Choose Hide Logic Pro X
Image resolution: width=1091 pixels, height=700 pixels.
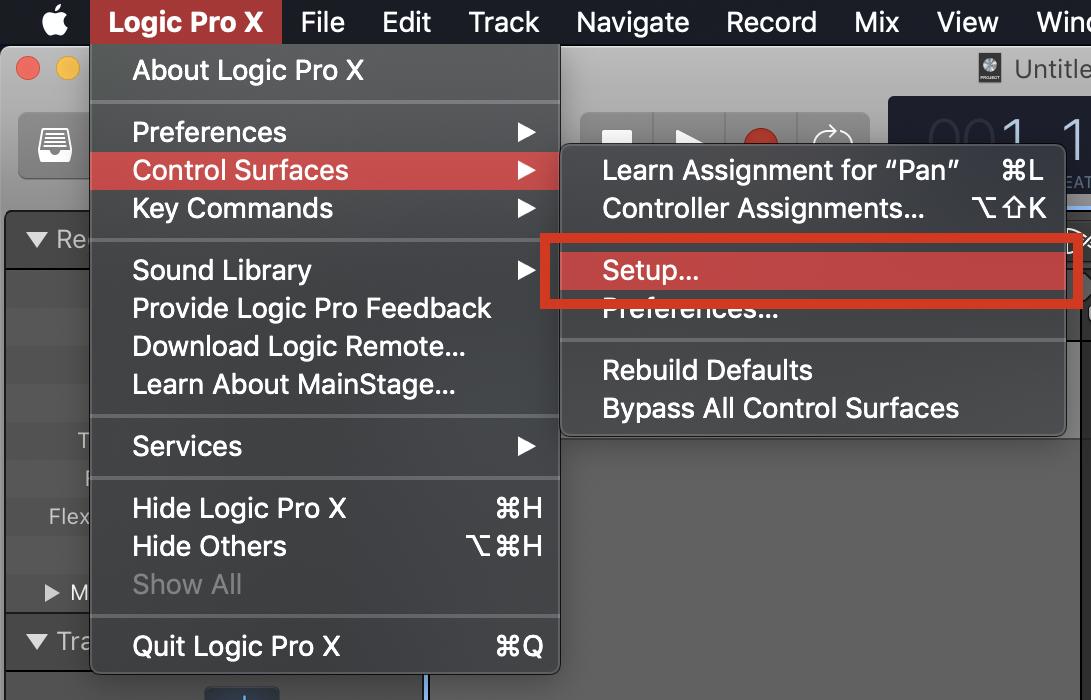[325, 508]
